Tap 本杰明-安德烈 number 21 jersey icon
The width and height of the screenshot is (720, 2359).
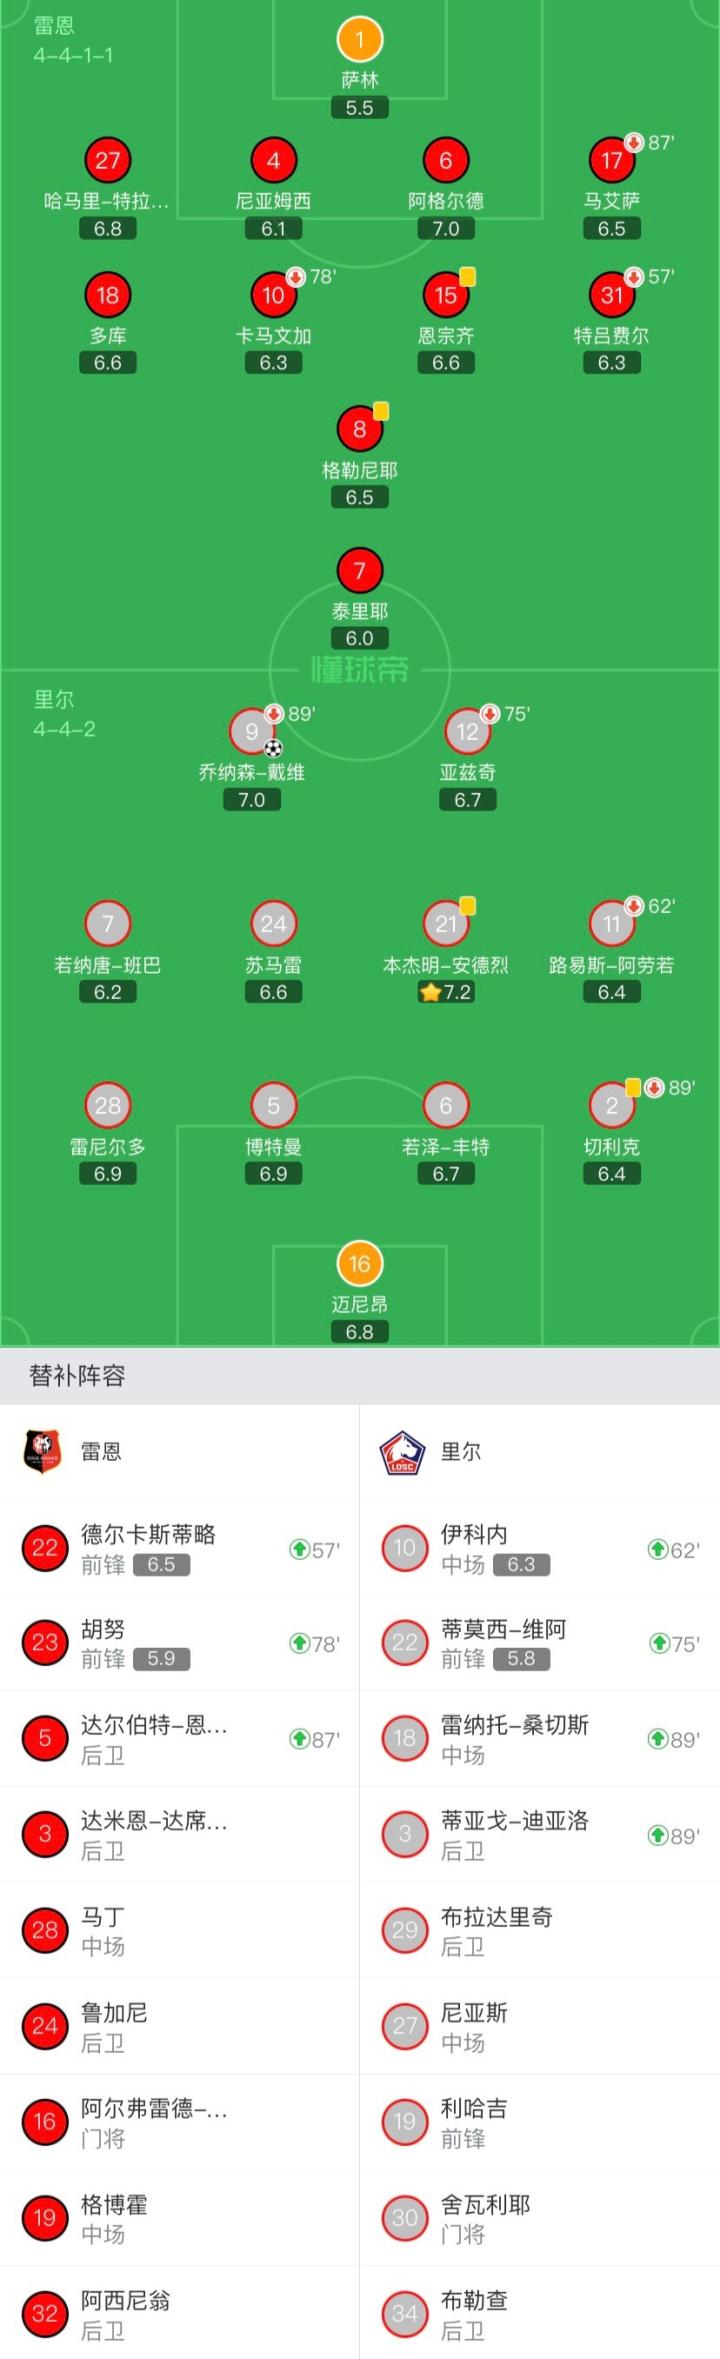point(446,924)
